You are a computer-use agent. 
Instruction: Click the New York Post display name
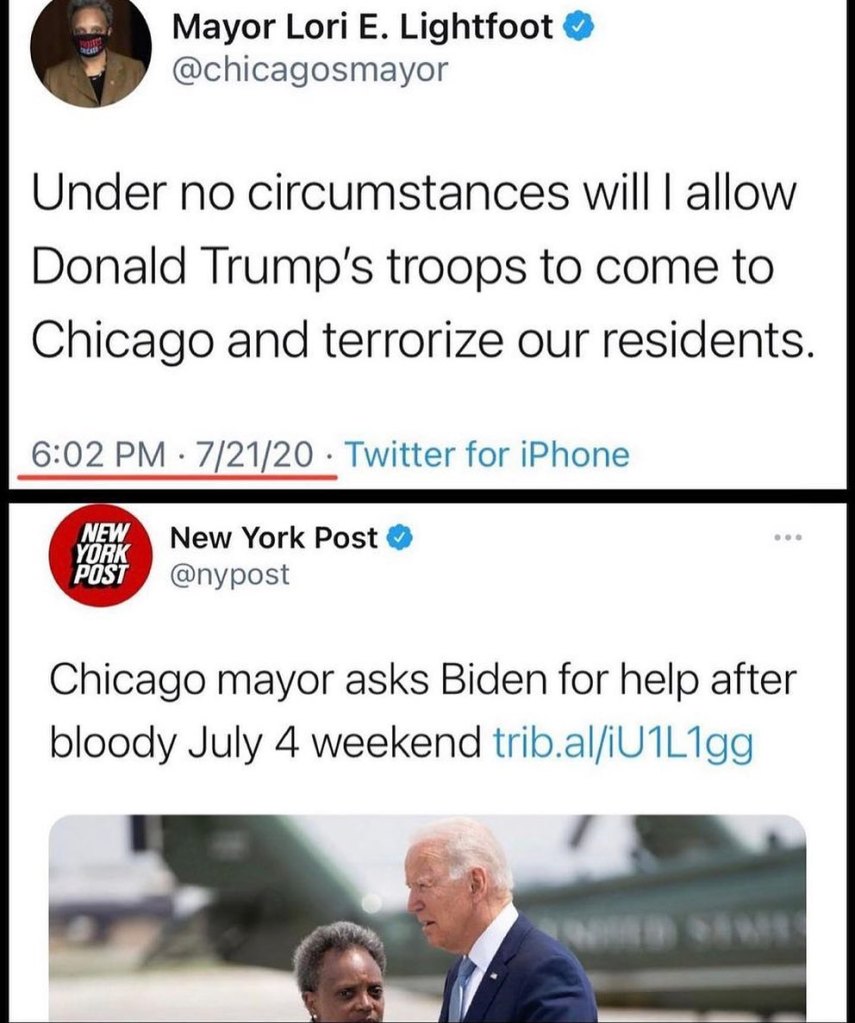click(x=274, y=538)
